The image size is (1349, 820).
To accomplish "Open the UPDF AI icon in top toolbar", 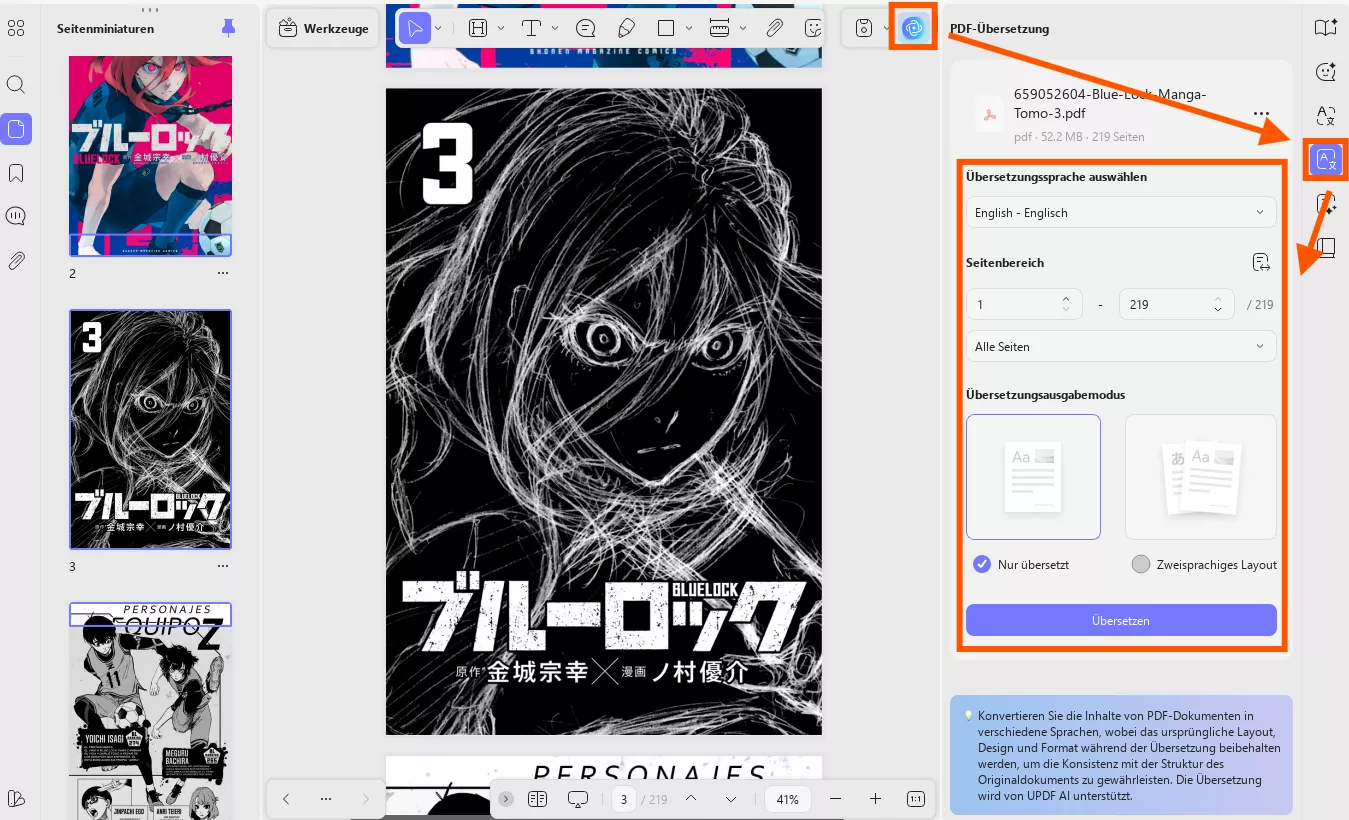I will click(x=912, y=29).
